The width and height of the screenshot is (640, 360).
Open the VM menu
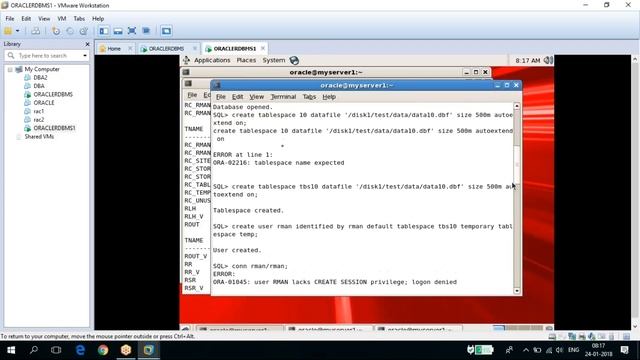(62, 19)
